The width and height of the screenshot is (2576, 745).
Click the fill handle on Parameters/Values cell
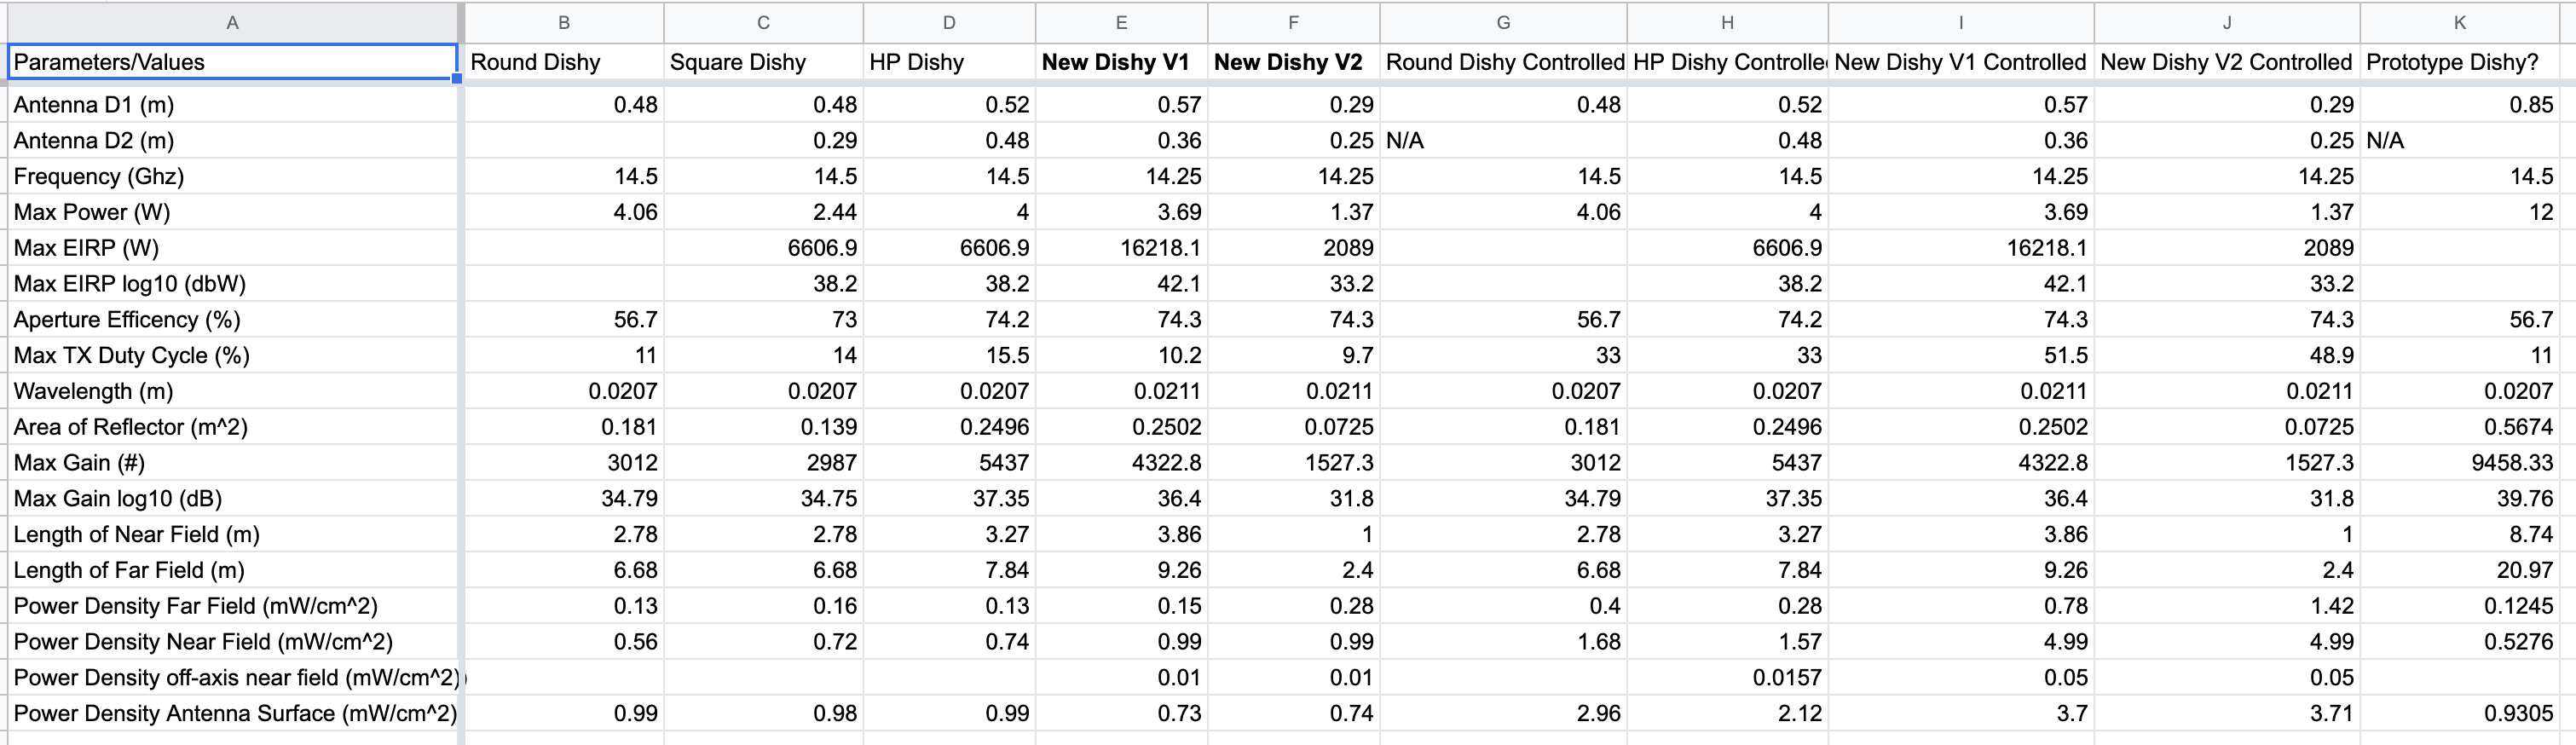[457, 78]
